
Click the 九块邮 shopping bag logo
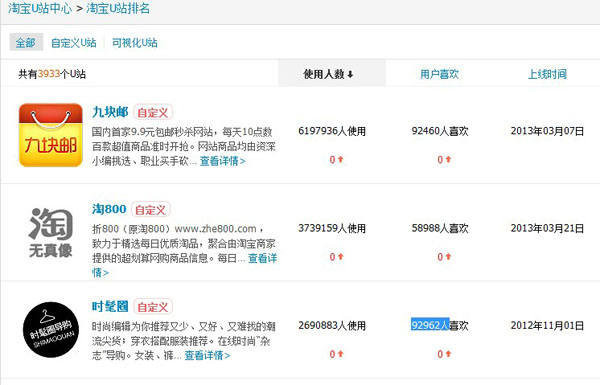[x=51, y=135]
